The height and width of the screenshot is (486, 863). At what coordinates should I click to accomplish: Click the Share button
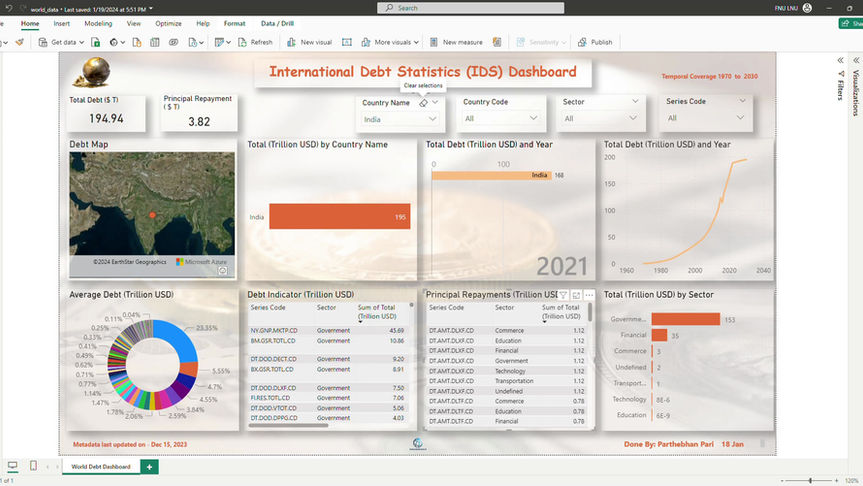click(851, 23)
